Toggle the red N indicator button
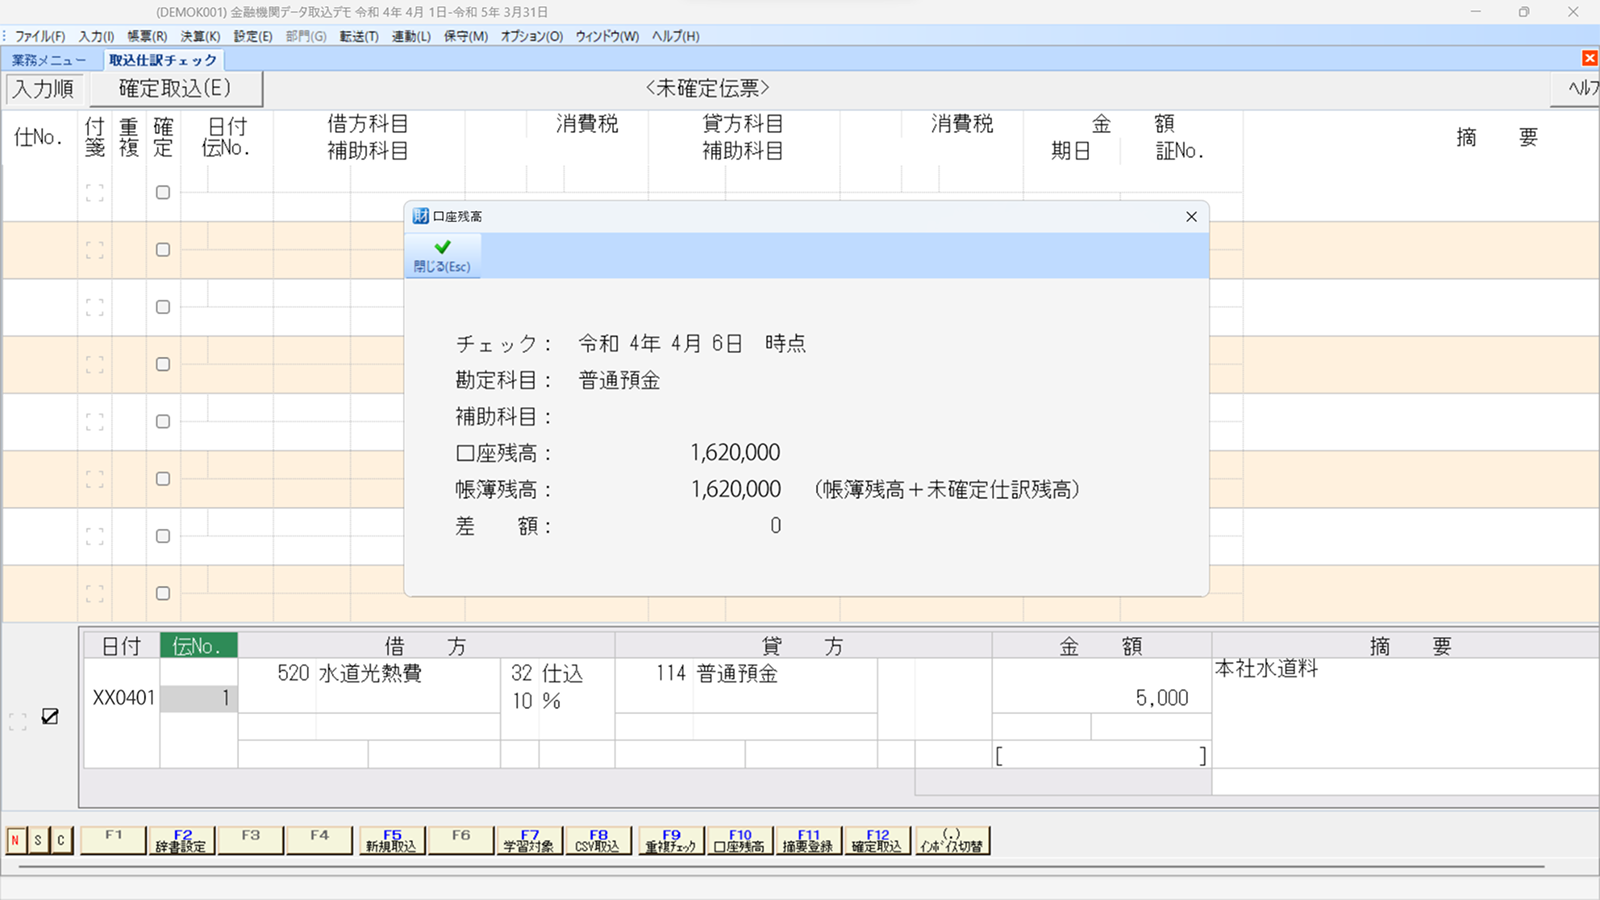1600x900 pixels. (x=15, y=841)
